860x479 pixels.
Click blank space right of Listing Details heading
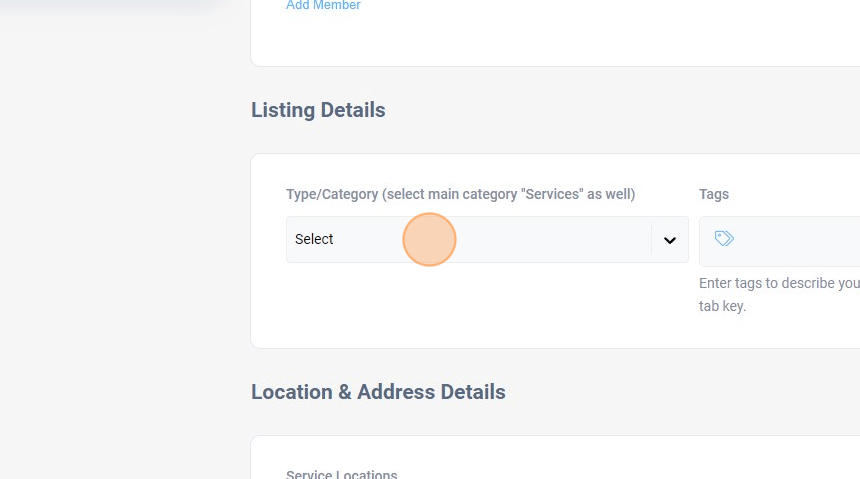[x=600, y=110]
